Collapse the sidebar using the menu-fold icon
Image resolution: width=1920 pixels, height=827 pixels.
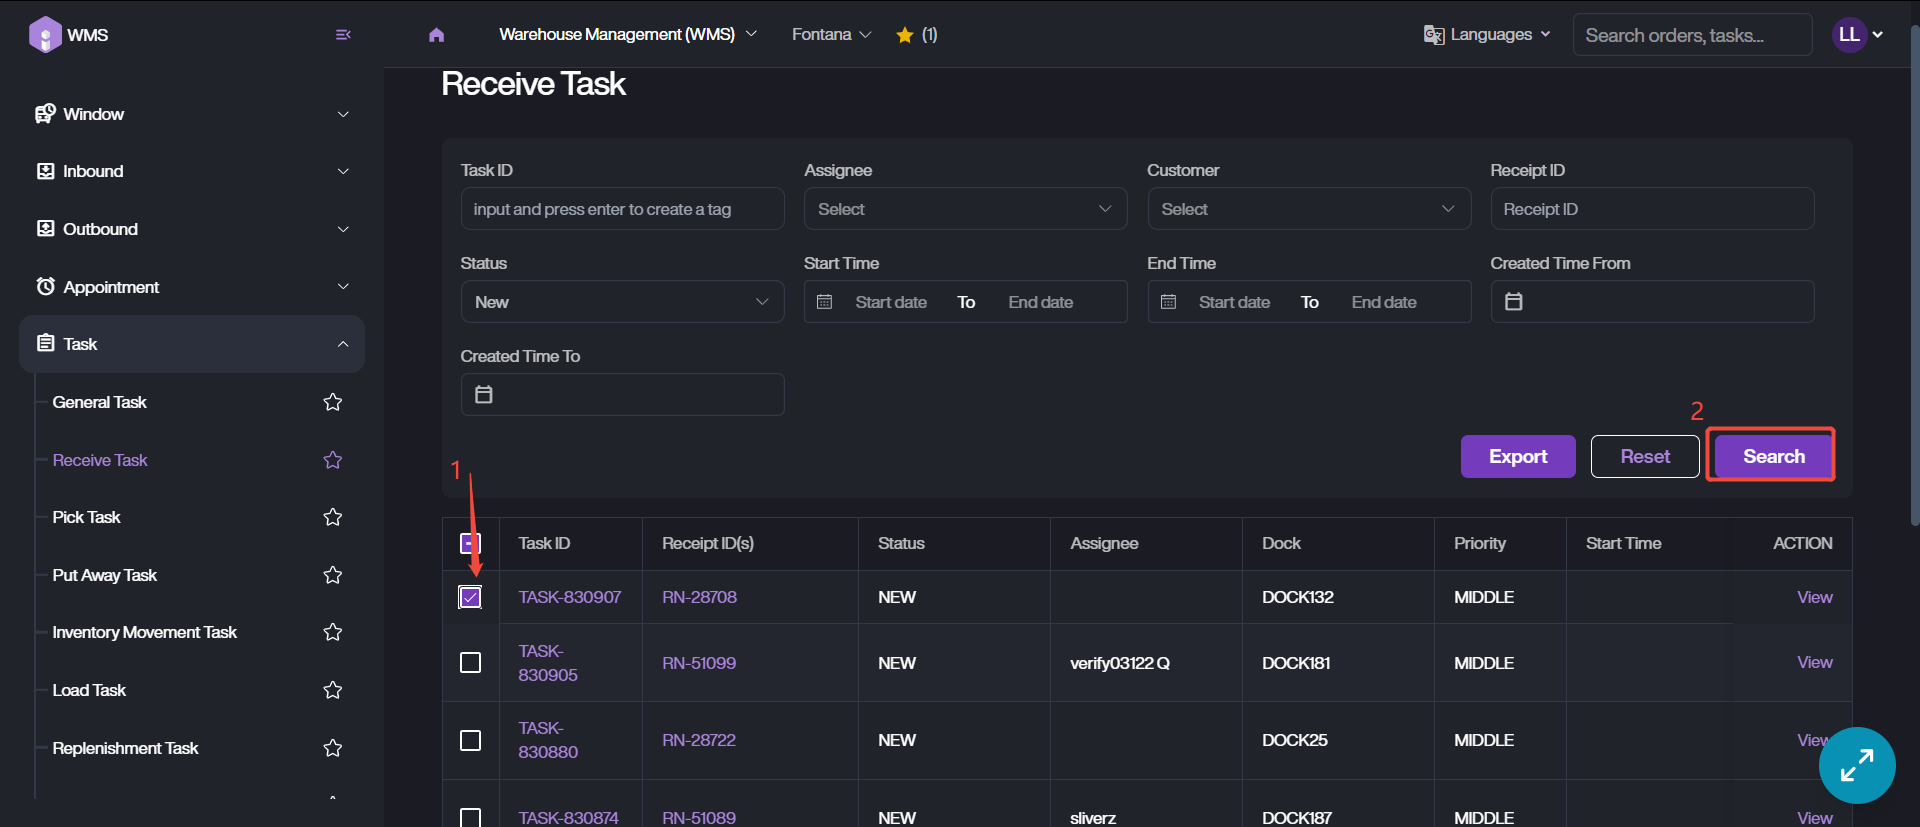point(343,35)
